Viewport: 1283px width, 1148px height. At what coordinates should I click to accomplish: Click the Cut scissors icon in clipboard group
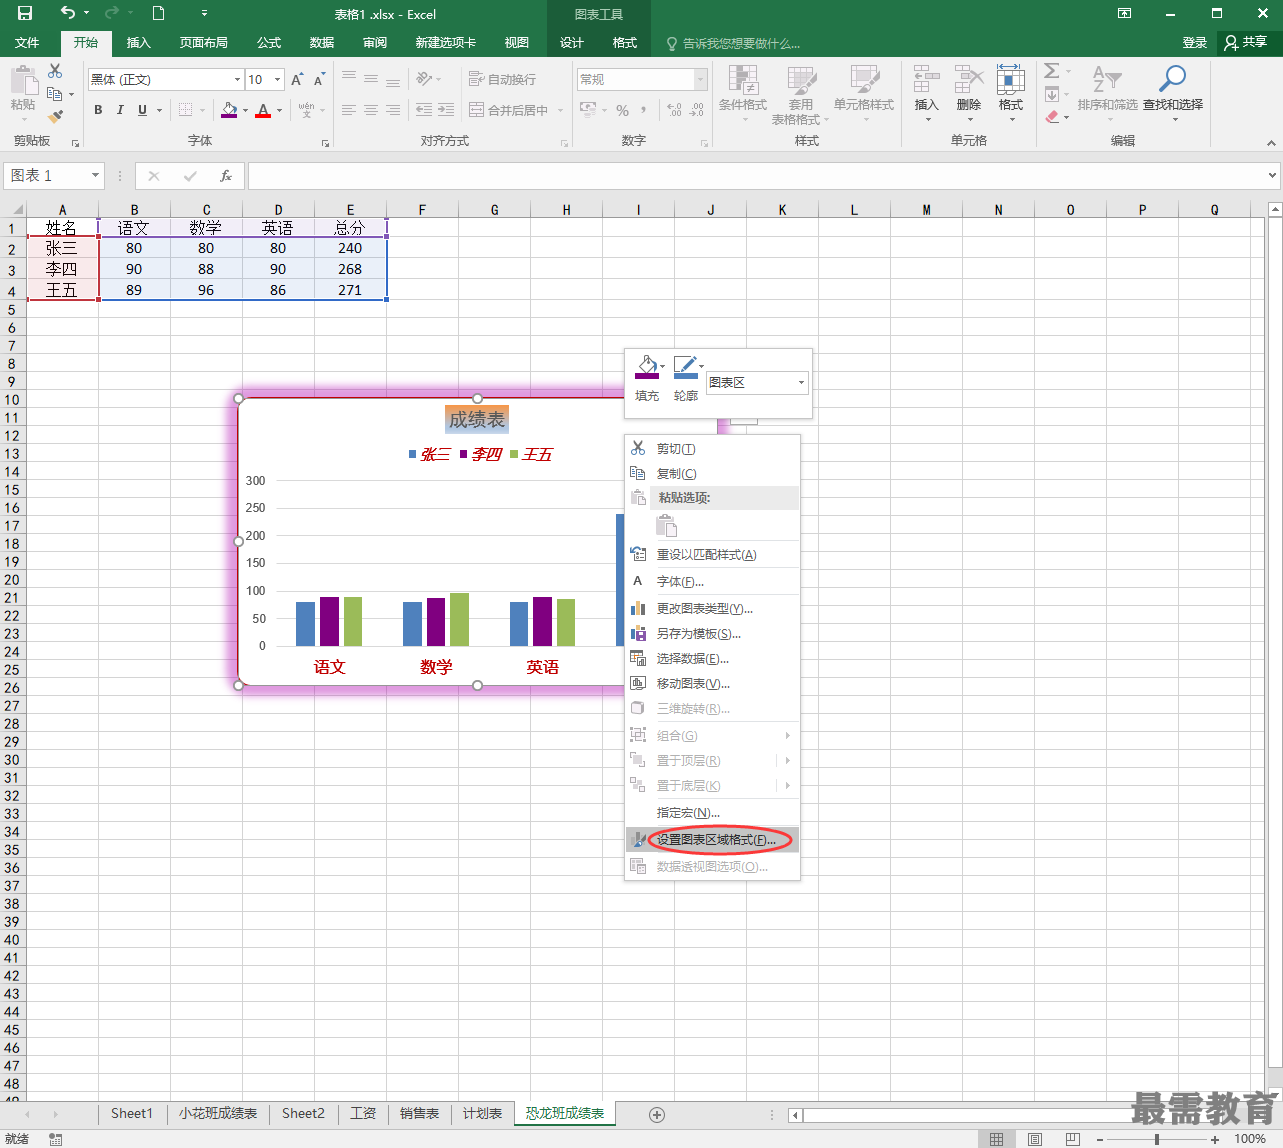tap(55, 71)
